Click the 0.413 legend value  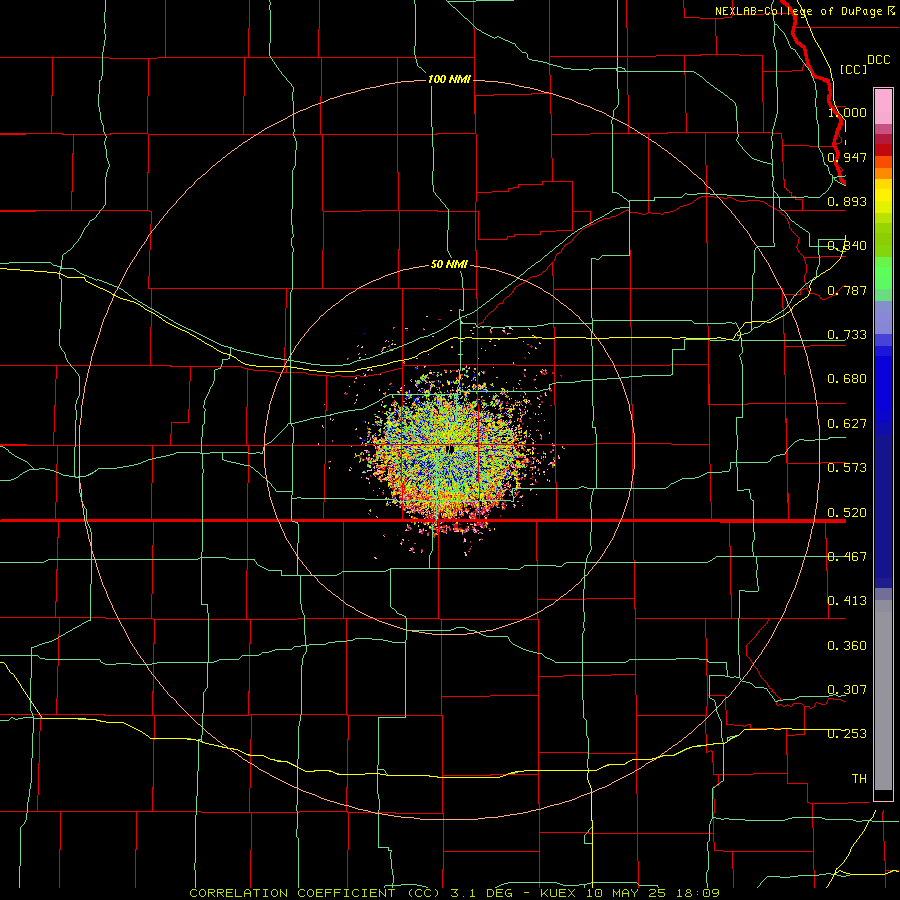pos(847,601)
